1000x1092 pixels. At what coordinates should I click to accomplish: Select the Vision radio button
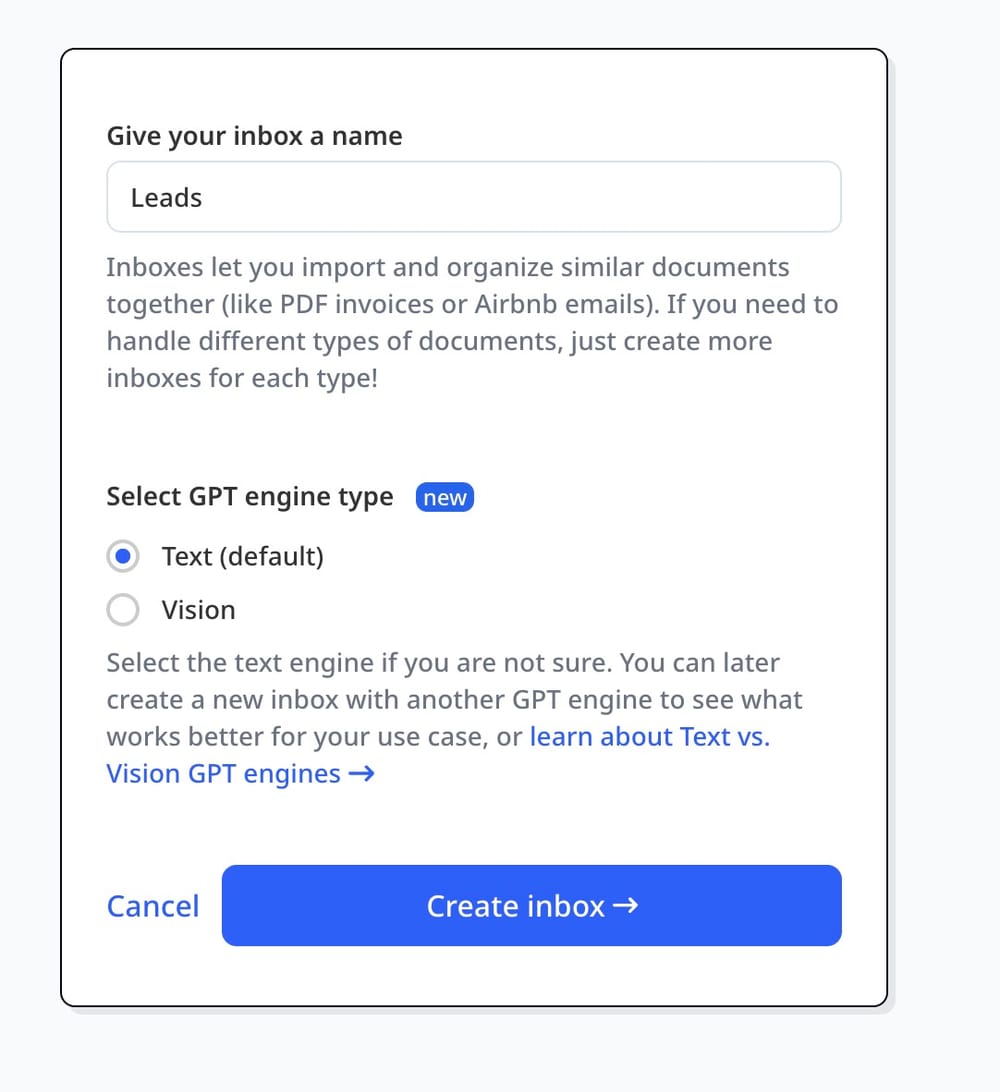(123, 610)
